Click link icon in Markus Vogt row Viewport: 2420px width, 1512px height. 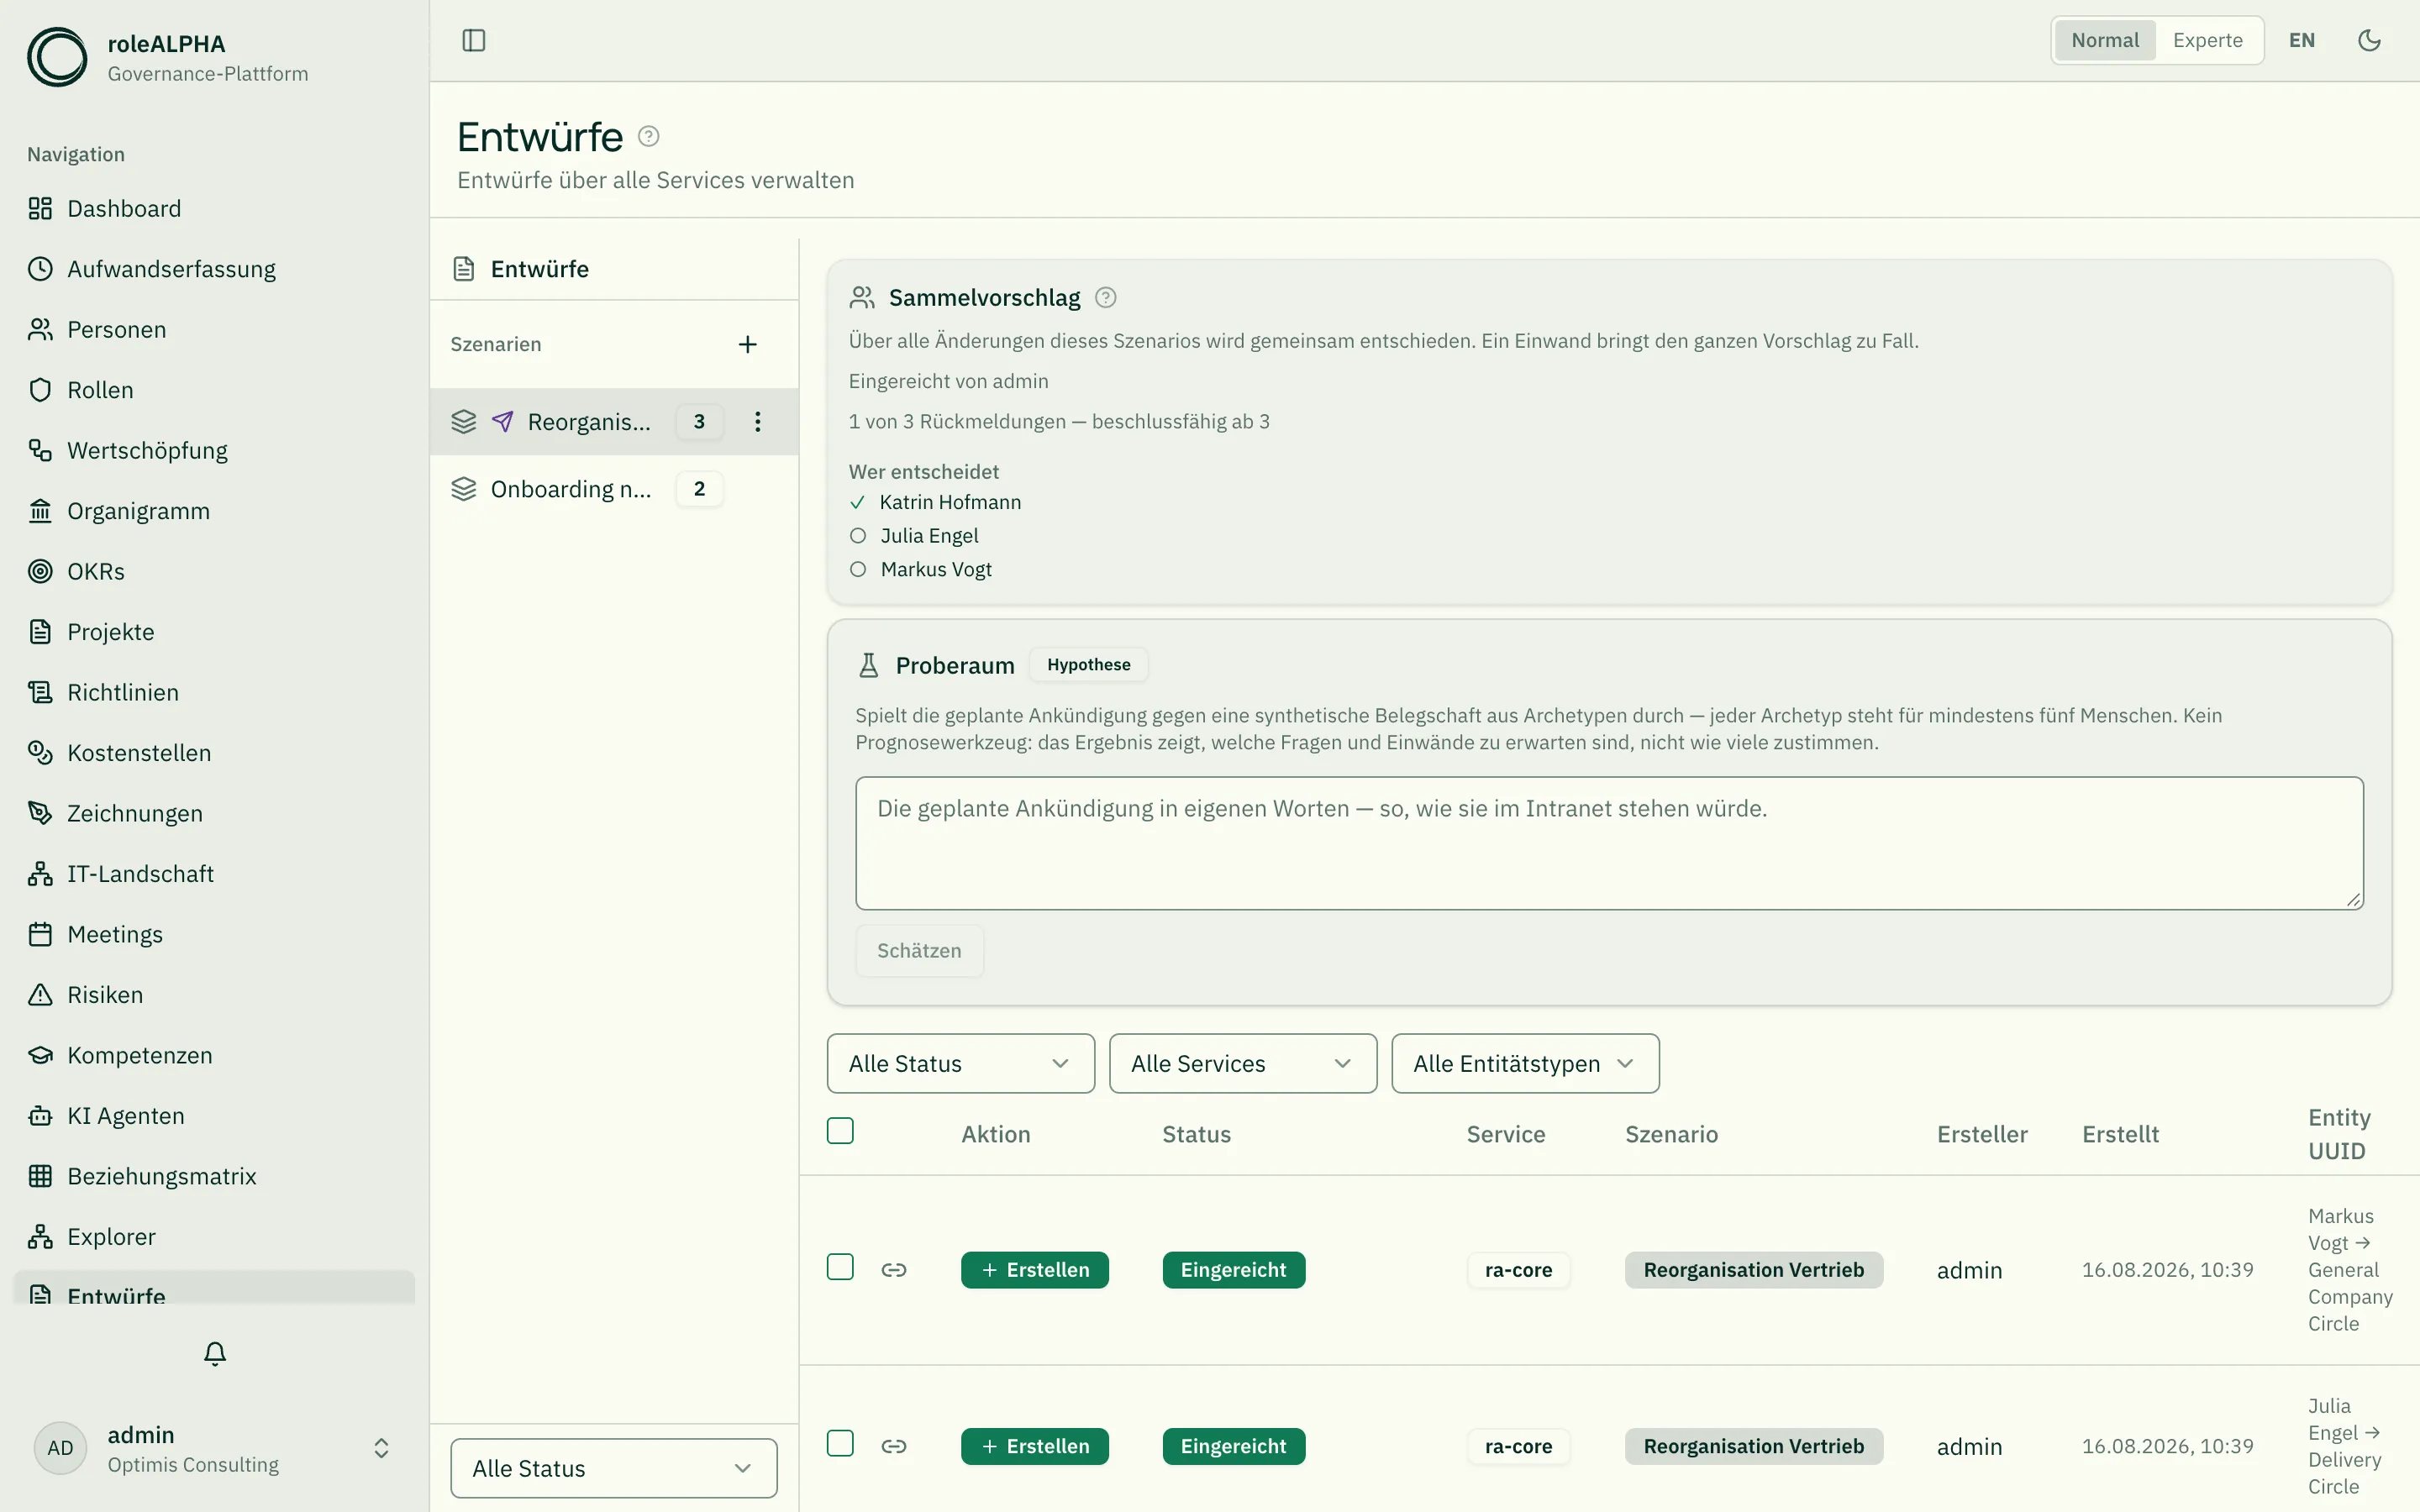[894, 1269]
